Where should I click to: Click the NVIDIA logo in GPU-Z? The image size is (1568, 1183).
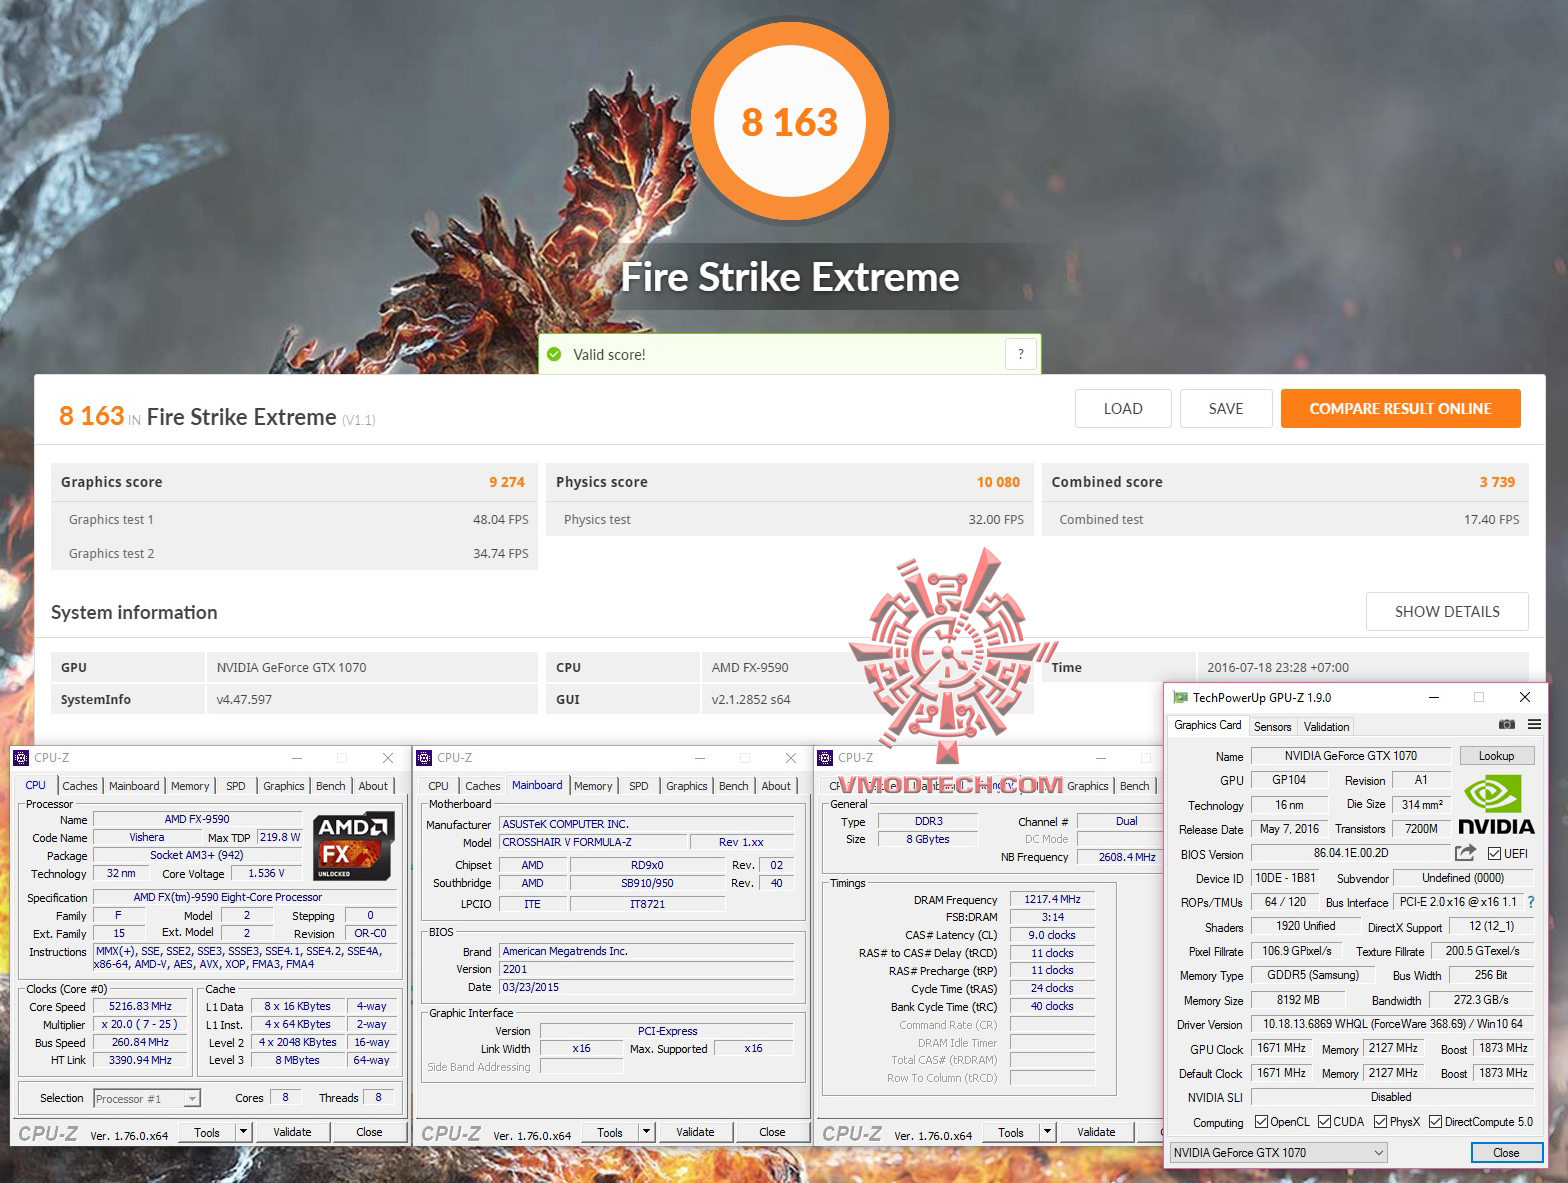click(1495, 806)
